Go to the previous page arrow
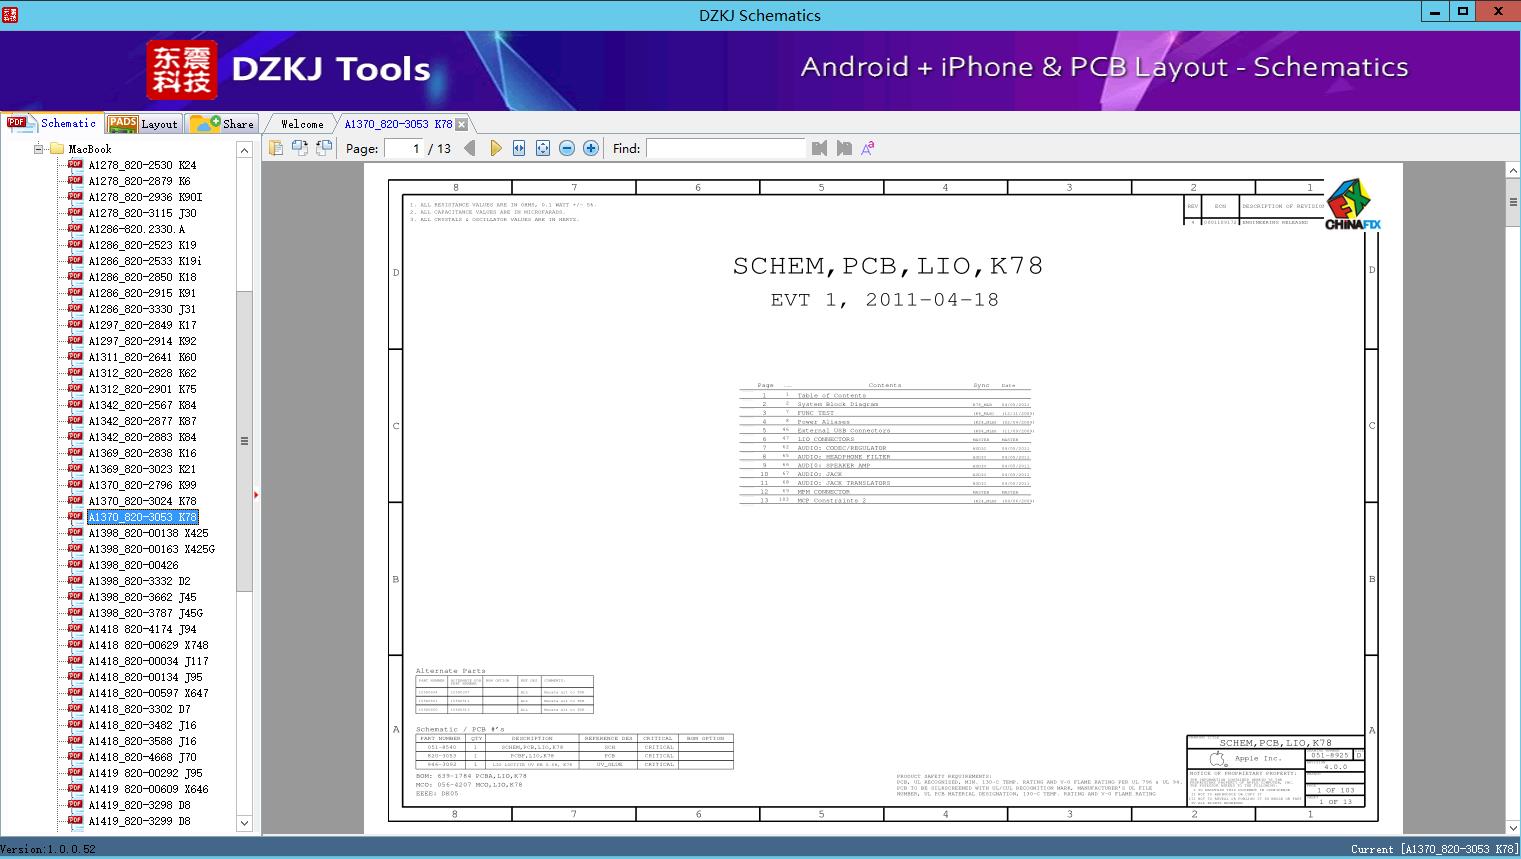The height and width of the screenshot is (859, 1521). 470,148
